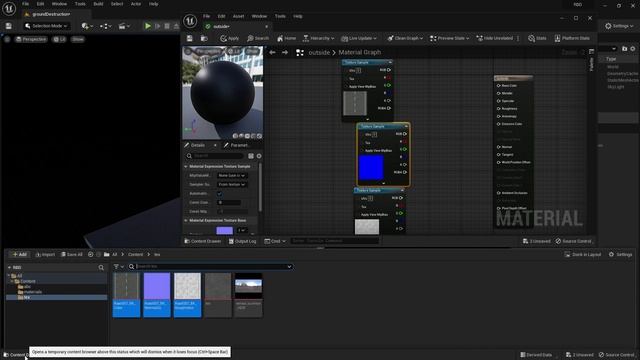Open Edit menu in material editor
The image size is (640, 360).
[x=221, y=16]
